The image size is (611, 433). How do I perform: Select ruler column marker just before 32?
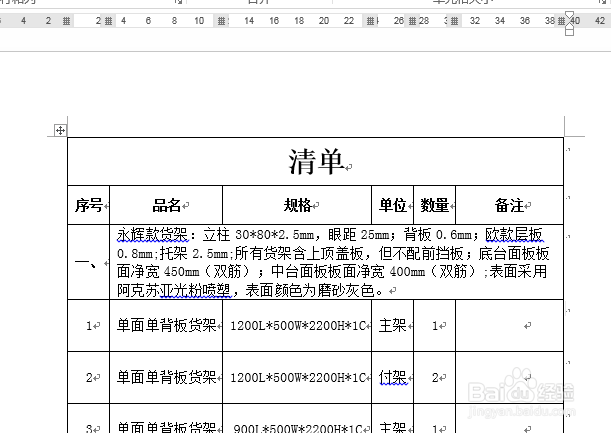[454, 21]
